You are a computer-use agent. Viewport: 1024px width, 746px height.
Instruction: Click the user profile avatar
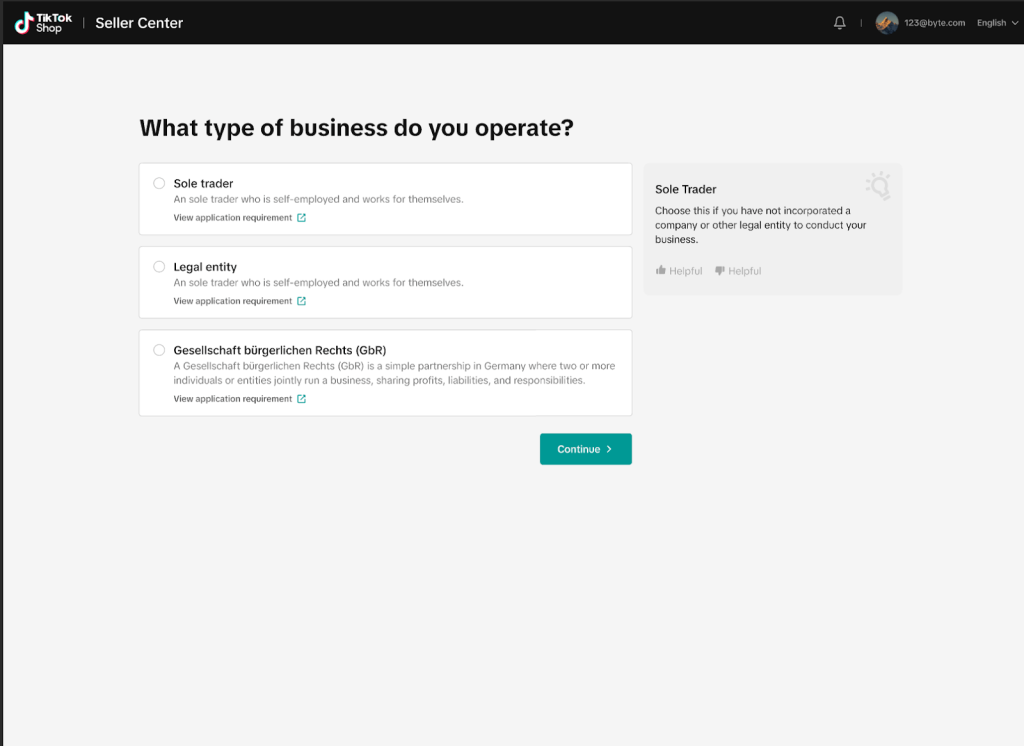pos(886,23)
